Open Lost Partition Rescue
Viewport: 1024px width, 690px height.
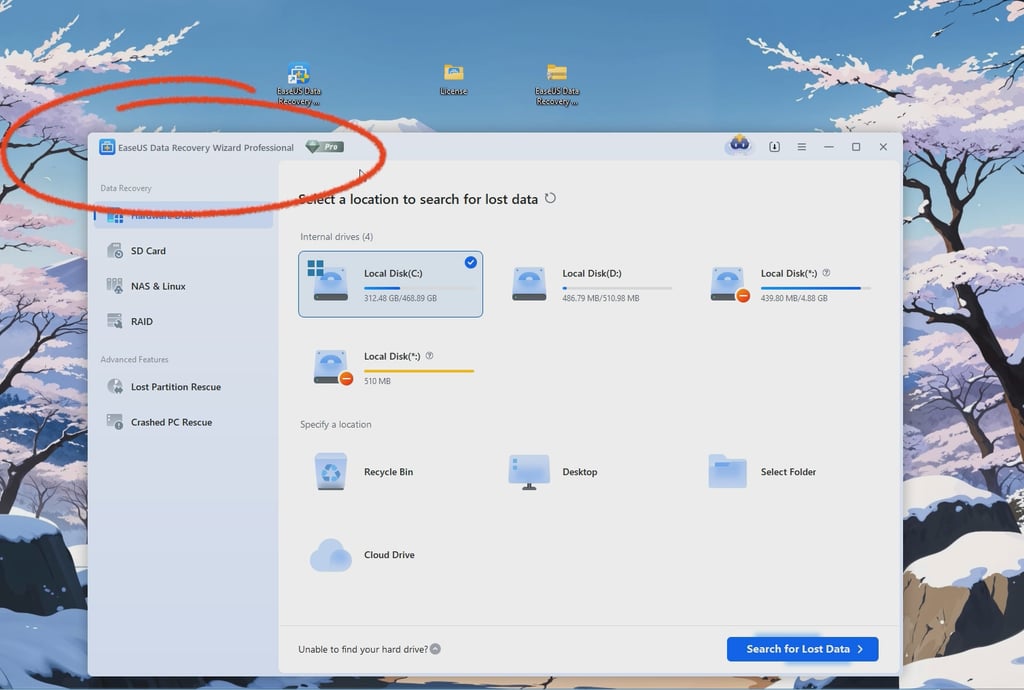click(183, 386)
